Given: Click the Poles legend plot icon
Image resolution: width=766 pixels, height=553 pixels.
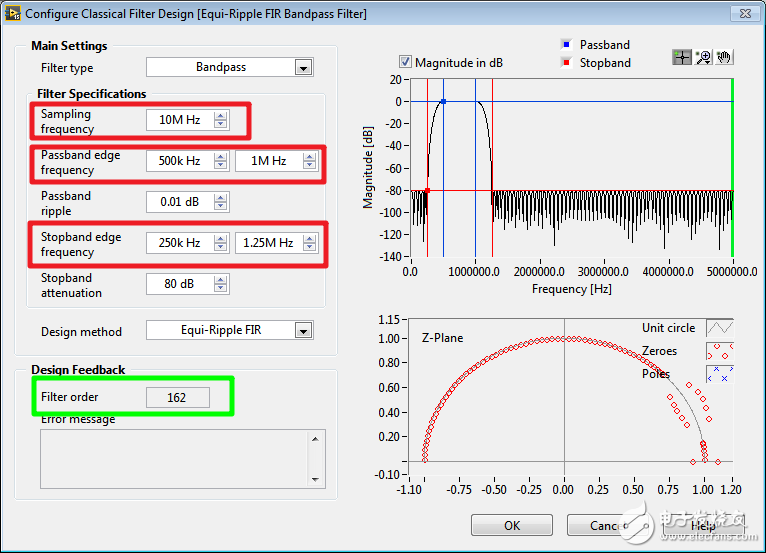Looking at the screenshot, I should [720, 374].
